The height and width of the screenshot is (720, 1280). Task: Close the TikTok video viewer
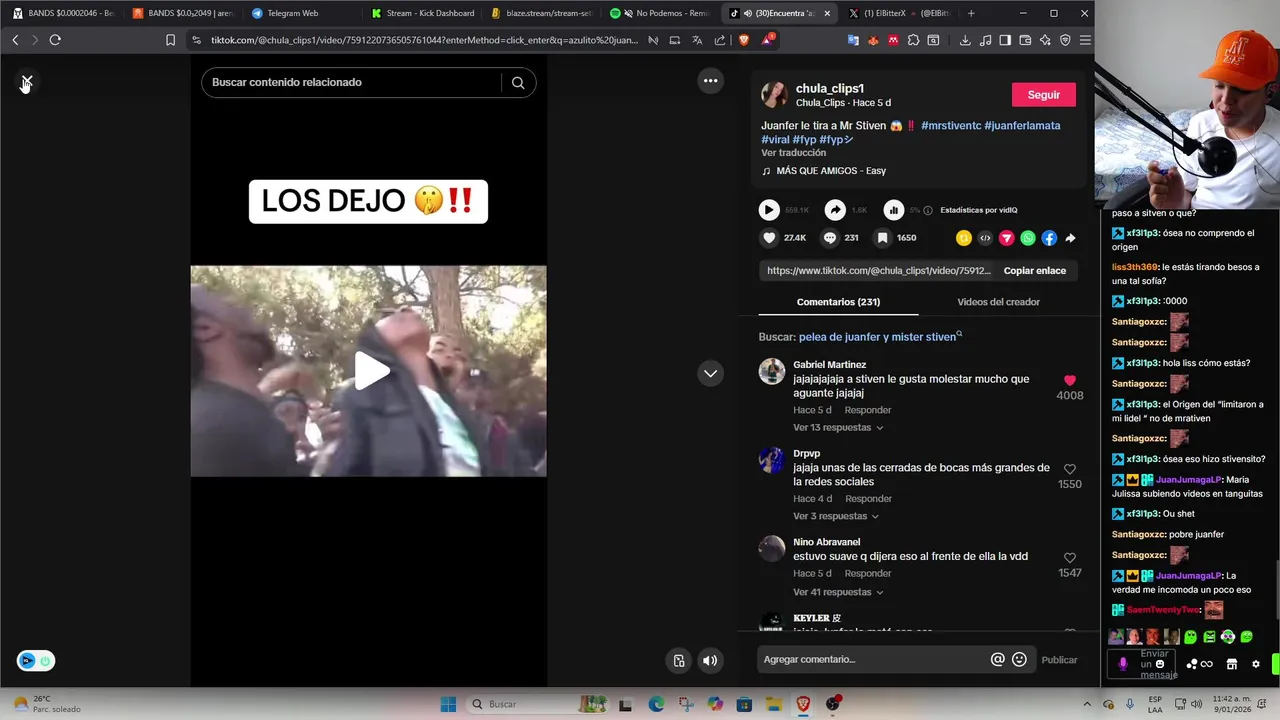coord(27,82)
